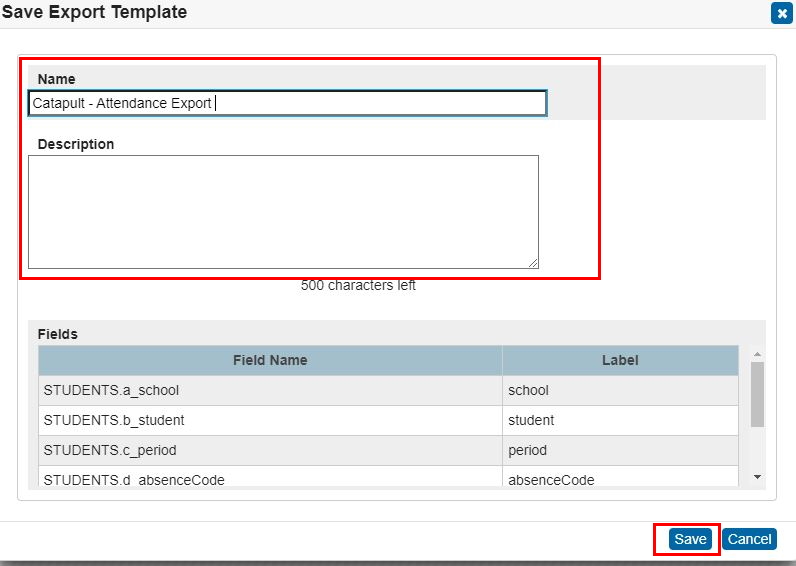Click the 'Save Export Template' dialog title
This screenshot has width=796, height=566.
tap(94, 12)
